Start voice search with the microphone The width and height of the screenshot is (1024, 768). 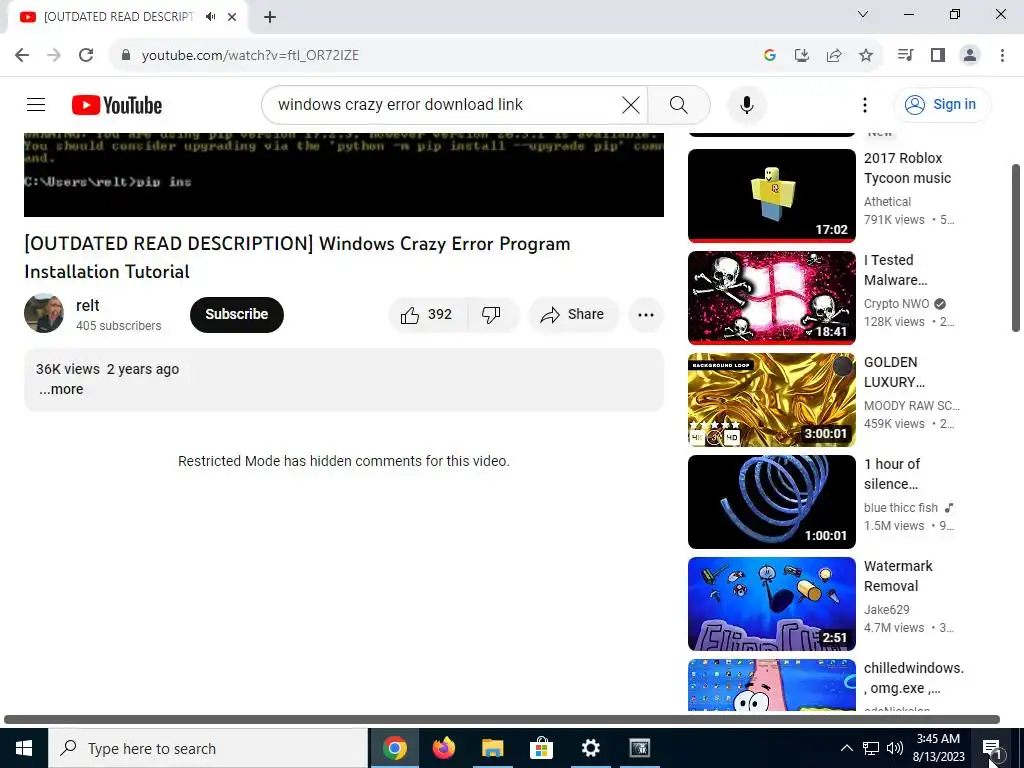click(747, 104)
